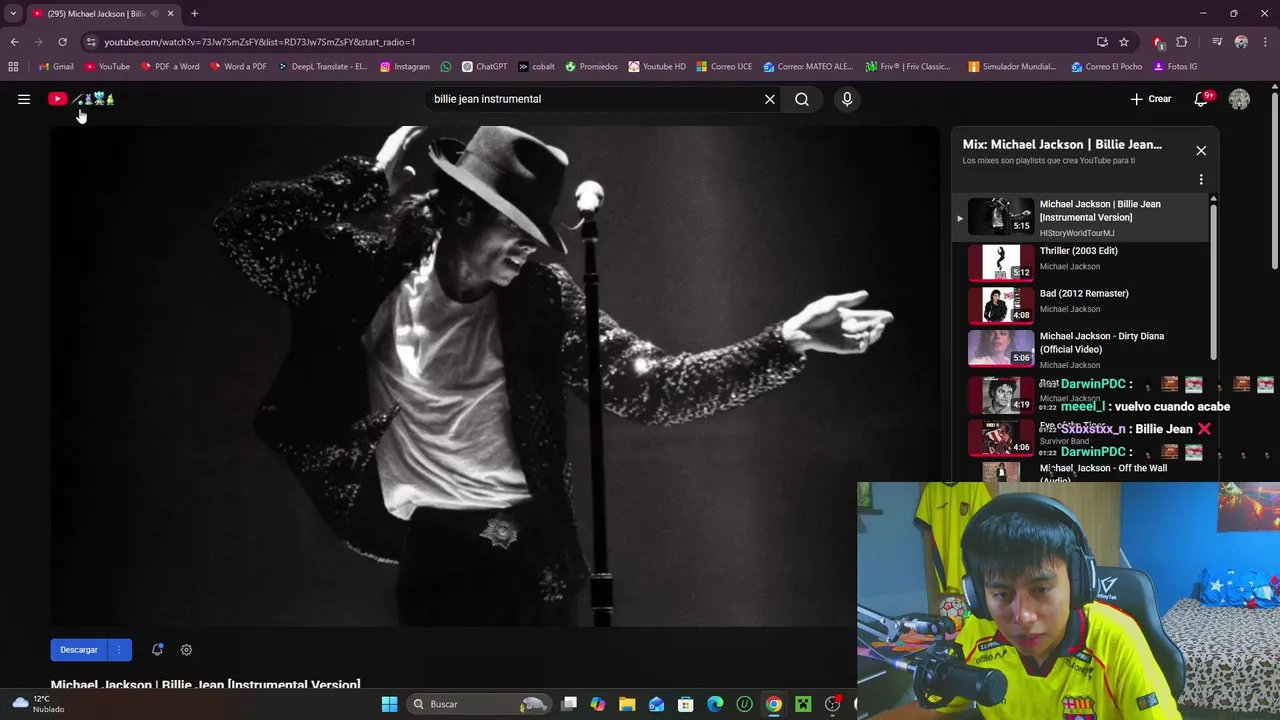This screenshot has height=720, width=1280.
Task: Open the DeepL Translate bookmark
Action: 322,67
